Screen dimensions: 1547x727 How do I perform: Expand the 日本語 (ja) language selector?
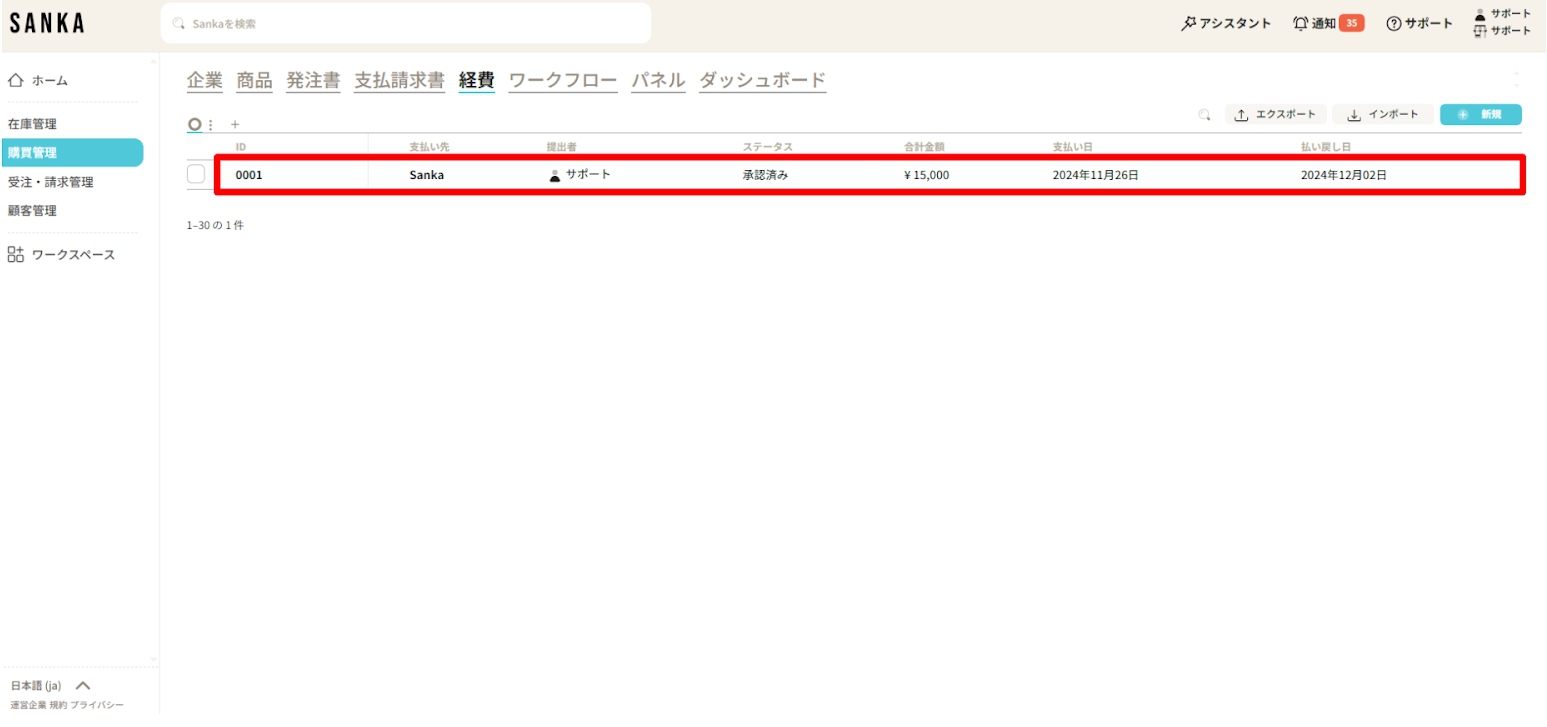pyautogui.click(x=51, y=686)
